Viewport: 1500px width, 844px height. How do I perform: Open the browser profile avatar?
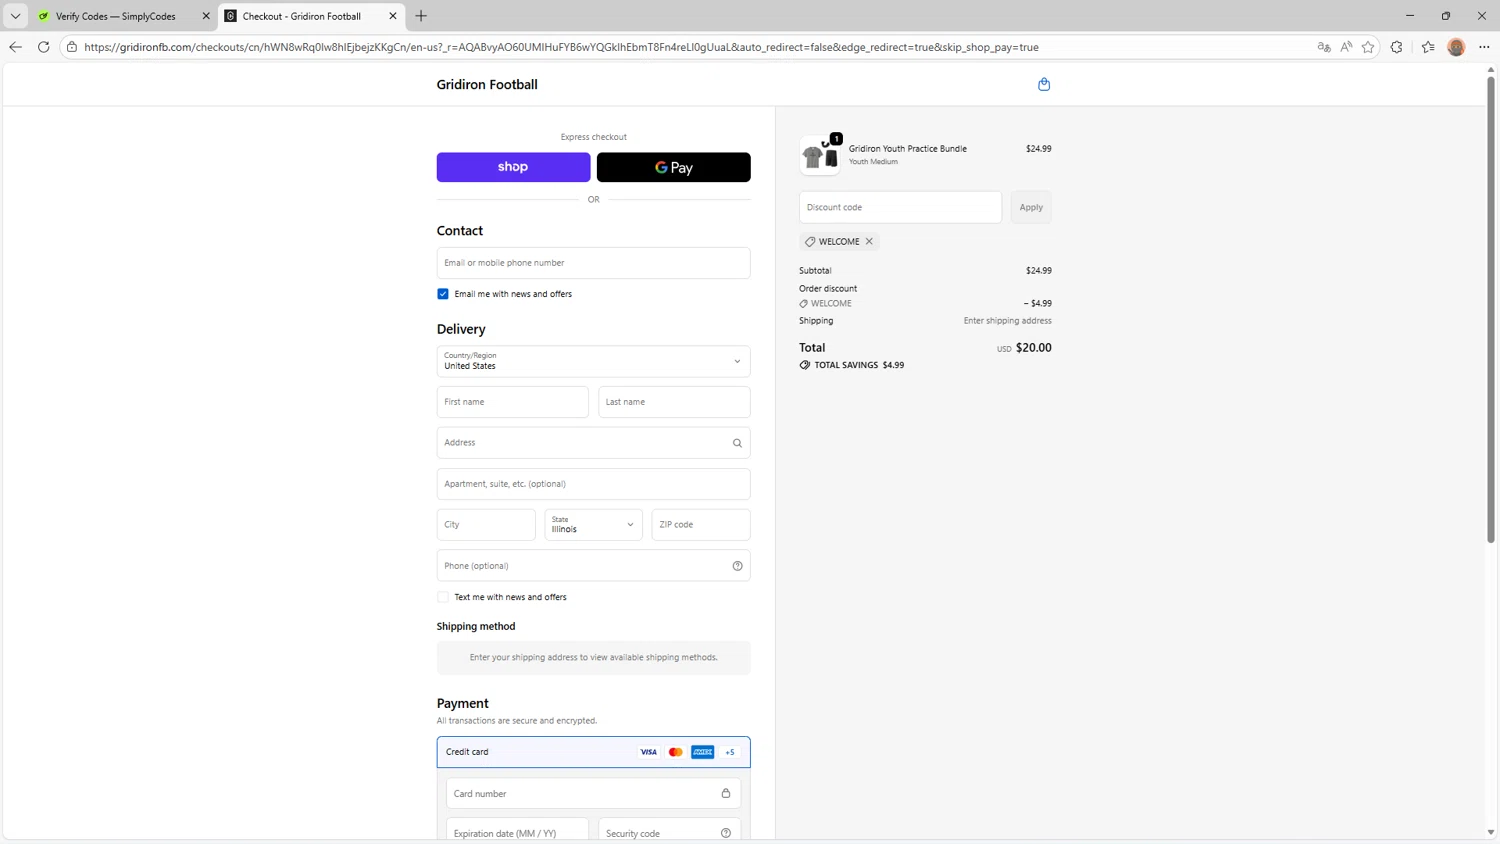tap(1456, 47)
